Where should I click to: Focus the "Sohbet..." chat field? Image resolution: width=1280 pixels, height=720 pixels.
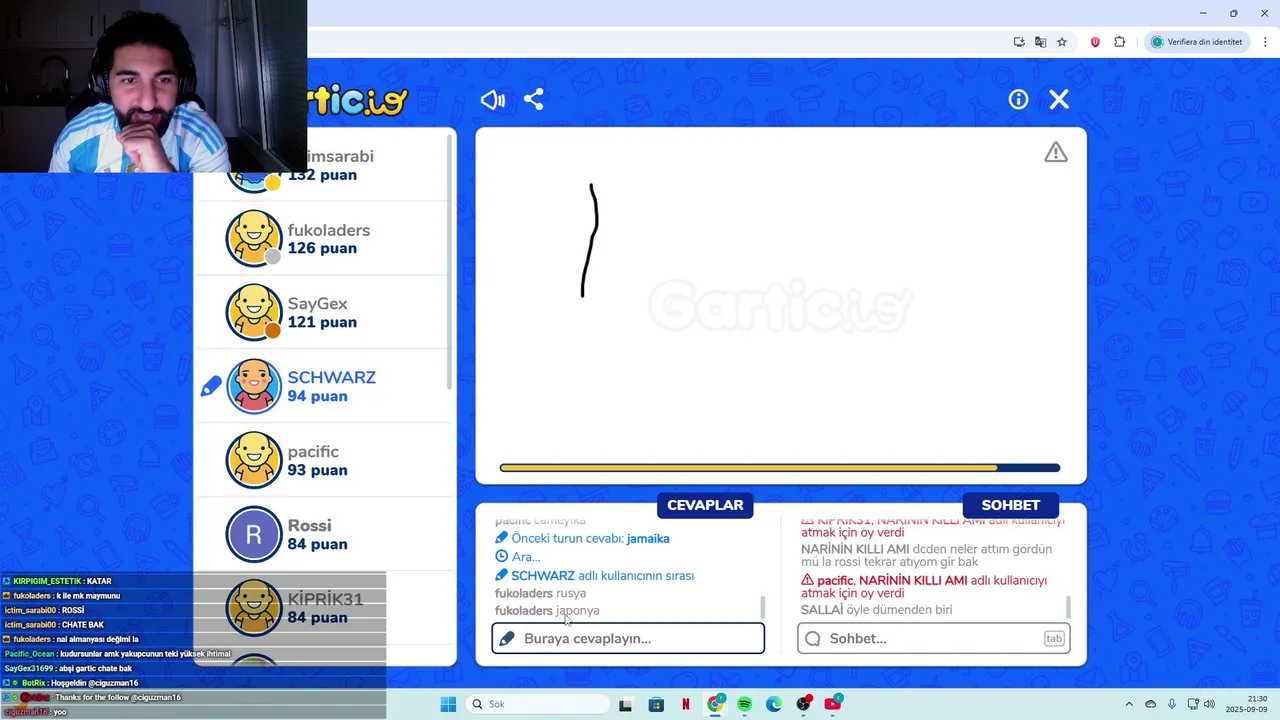click(933, 638)
